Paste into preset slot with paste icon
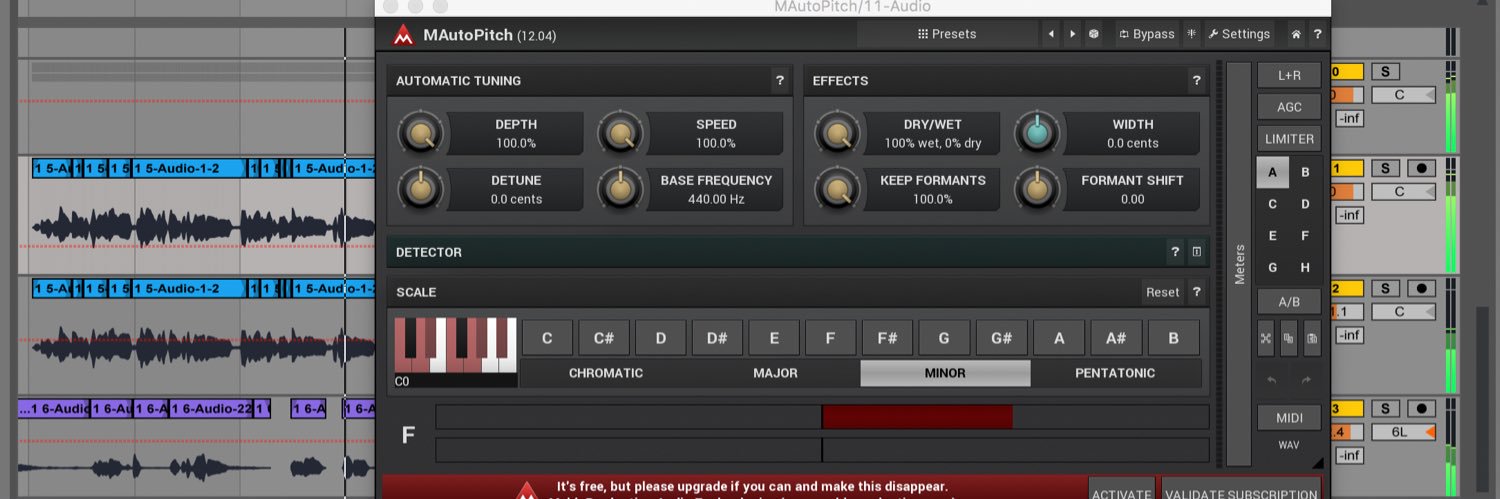Screen dimensions: 1500x499 coord(1312,338)
